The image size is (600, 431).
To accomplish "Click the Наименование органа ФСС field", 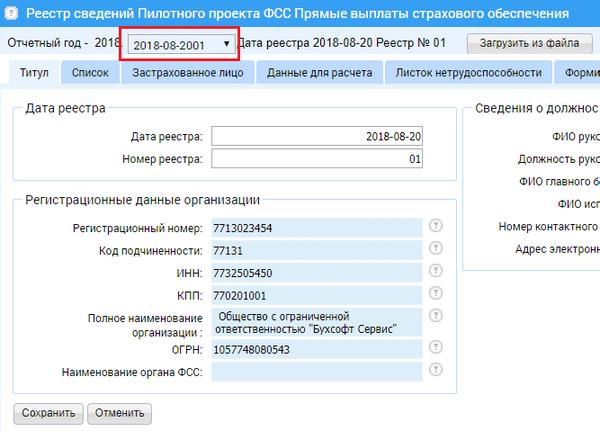I will [x=317, y=373].
